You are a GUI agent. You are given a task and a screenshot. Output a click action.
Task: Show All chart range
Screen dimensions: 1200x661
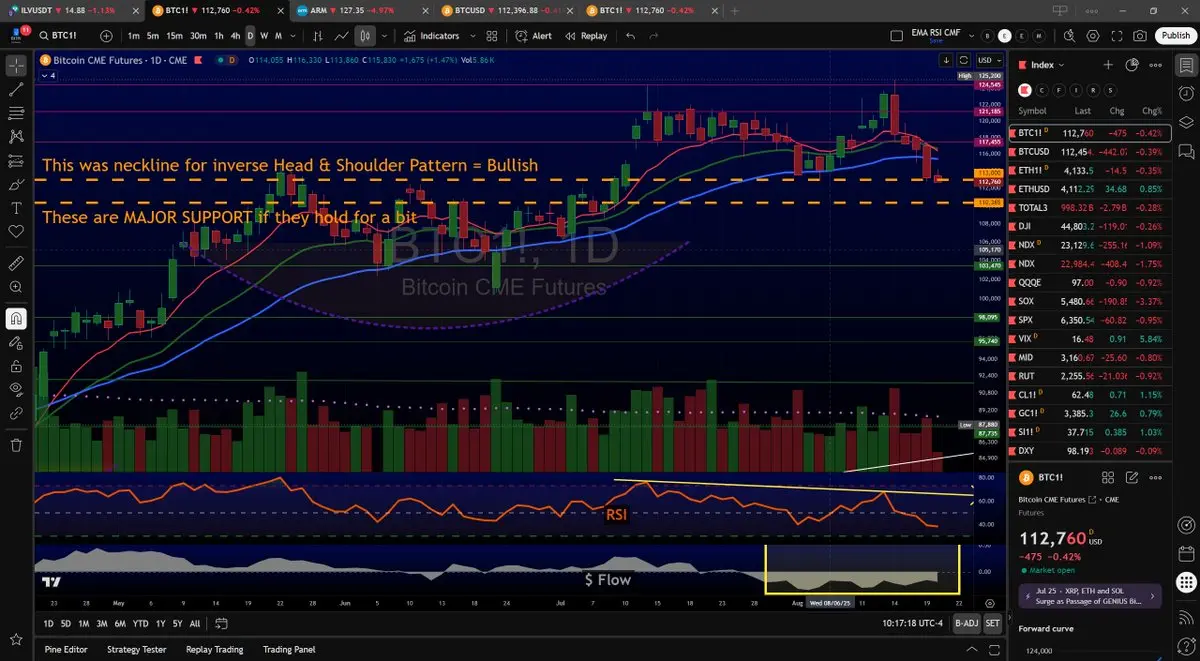coord(194,623)
